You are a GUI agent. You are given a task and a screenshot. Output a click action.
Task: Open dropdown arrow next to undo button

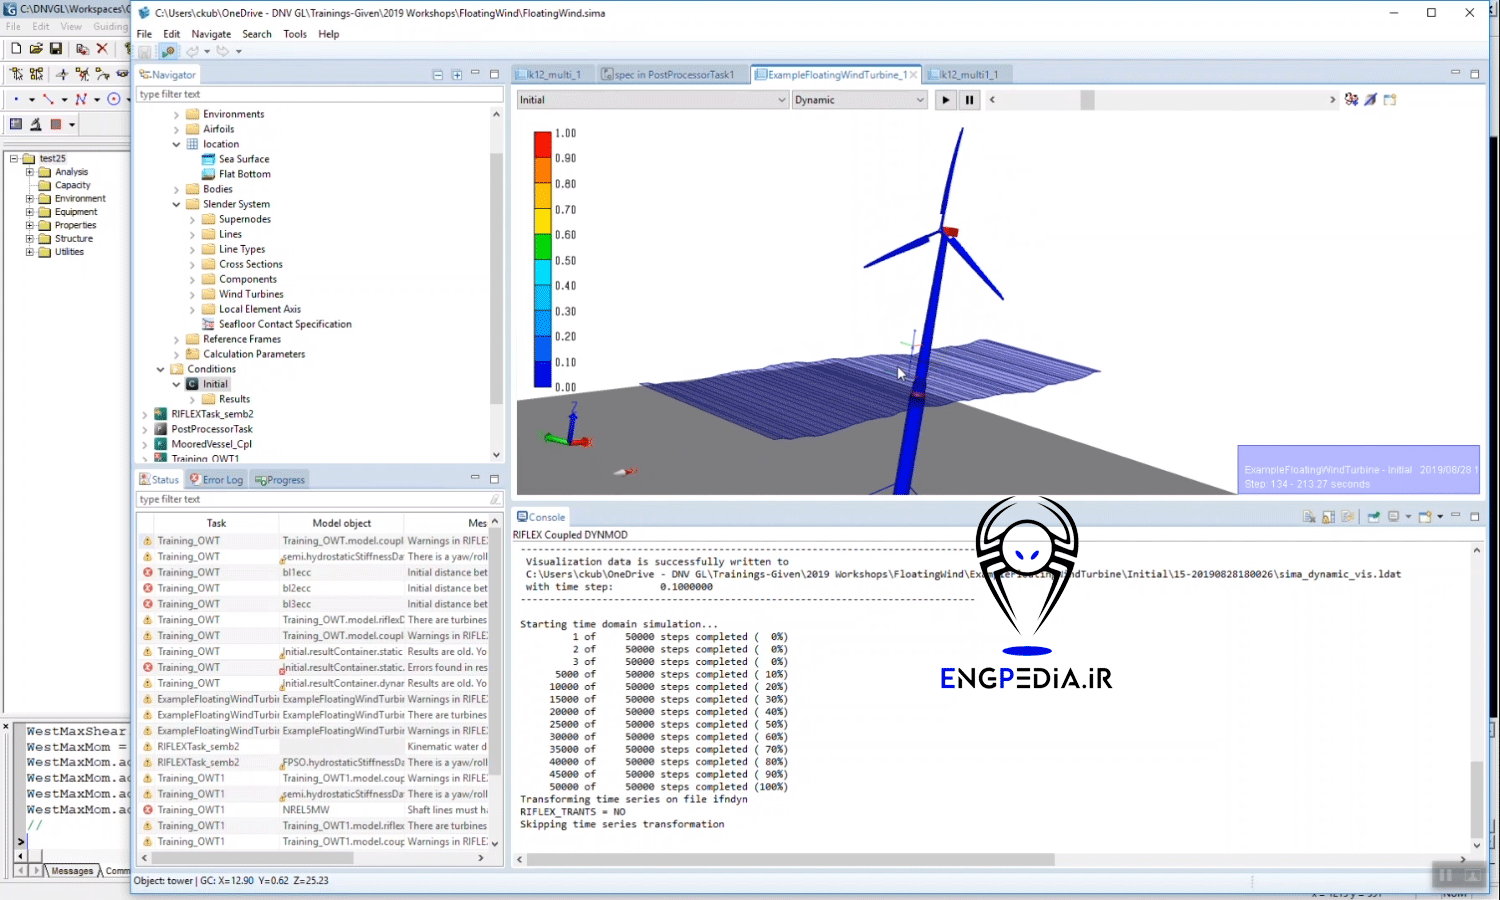coord(207,51)
